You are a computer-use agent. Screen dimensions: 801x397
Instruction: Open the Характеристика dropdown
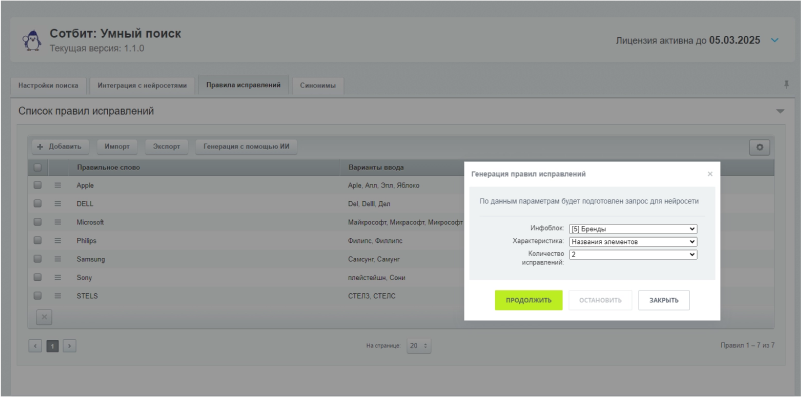(633, 242)
